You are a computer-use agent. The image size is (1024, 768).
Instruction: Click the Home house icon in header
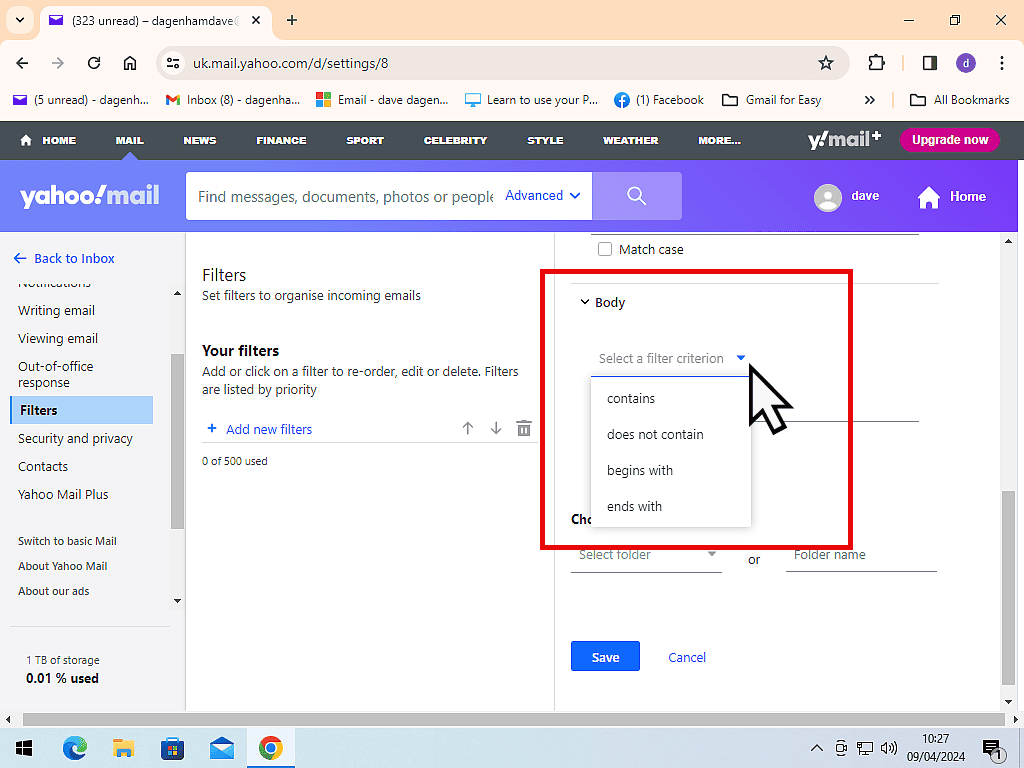(929, 197)
